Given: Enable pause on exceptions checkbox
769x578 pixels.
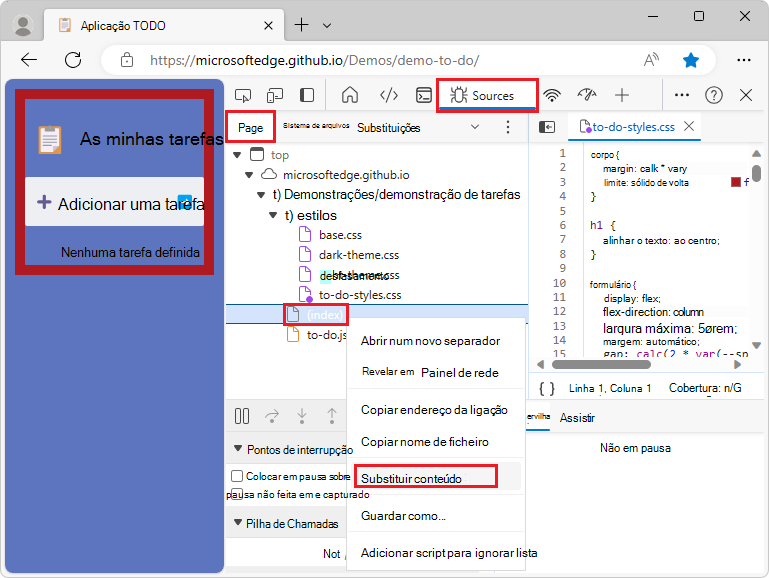Looking at the screenshot, I should pos(237,476).
